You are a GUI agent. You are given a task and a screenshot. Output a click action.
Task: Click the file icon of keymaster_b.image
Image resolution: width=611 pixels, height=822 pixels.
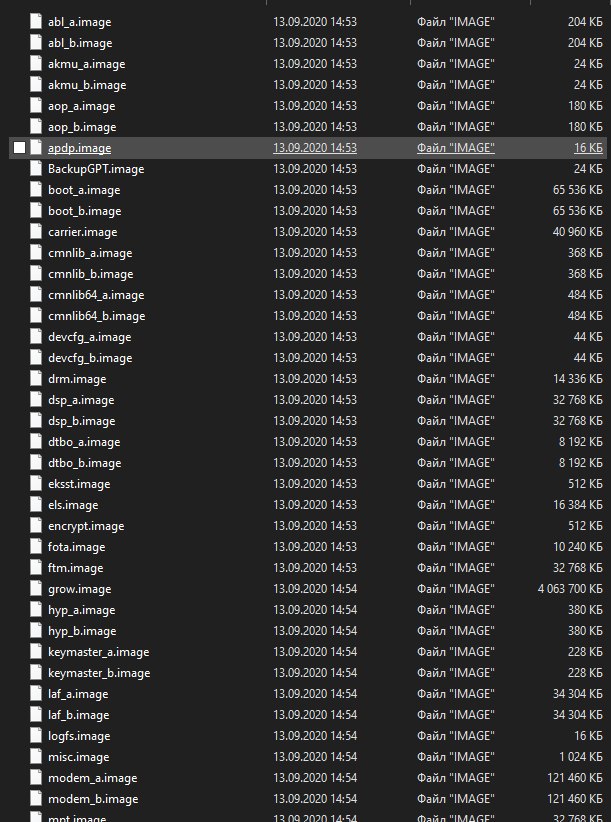(x=36, y=673)
